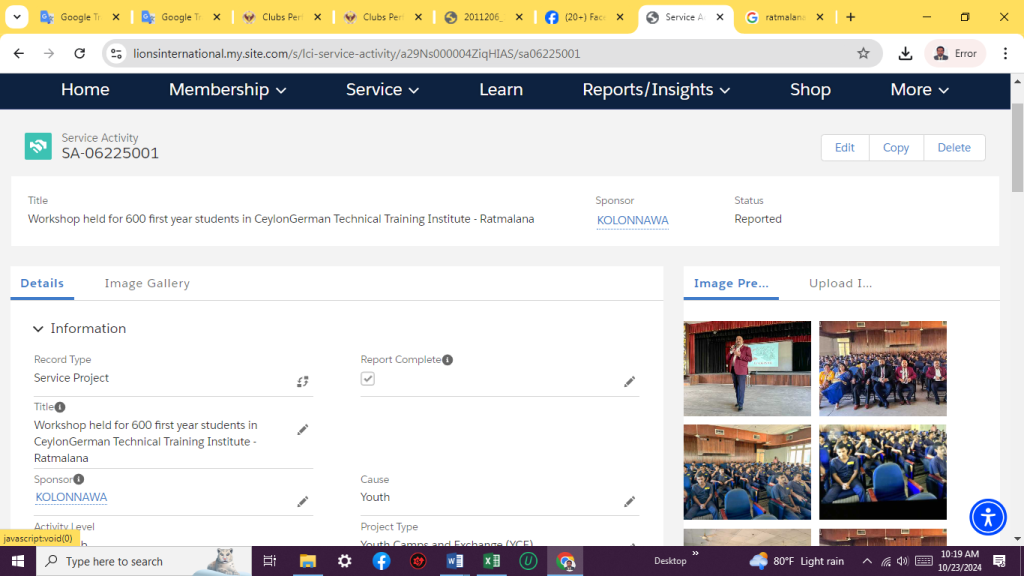The image size is (1024, 576).
Task: Open speaker on stage photo thumbnail
Action: pyautogui.click(x=747, y=368)
